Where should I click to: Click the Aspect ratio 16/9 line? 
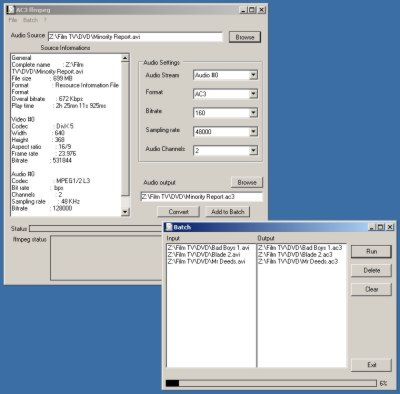tap(41, 147)
